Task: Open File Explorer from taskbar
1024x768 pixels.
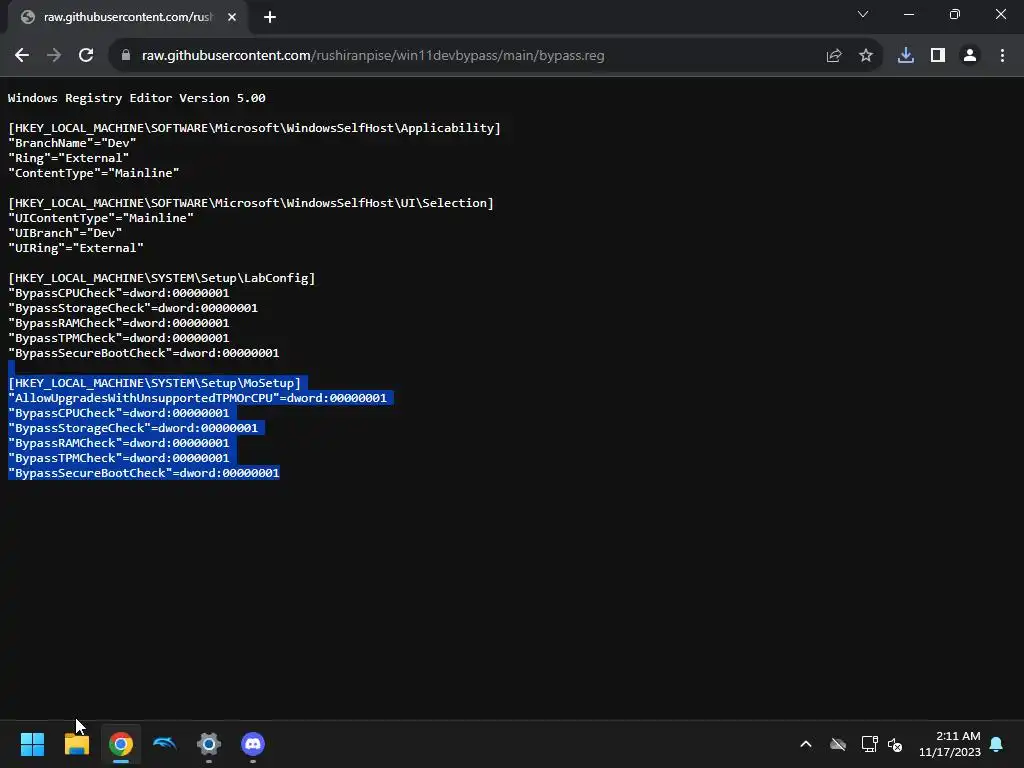Action: tap(76, 744)
